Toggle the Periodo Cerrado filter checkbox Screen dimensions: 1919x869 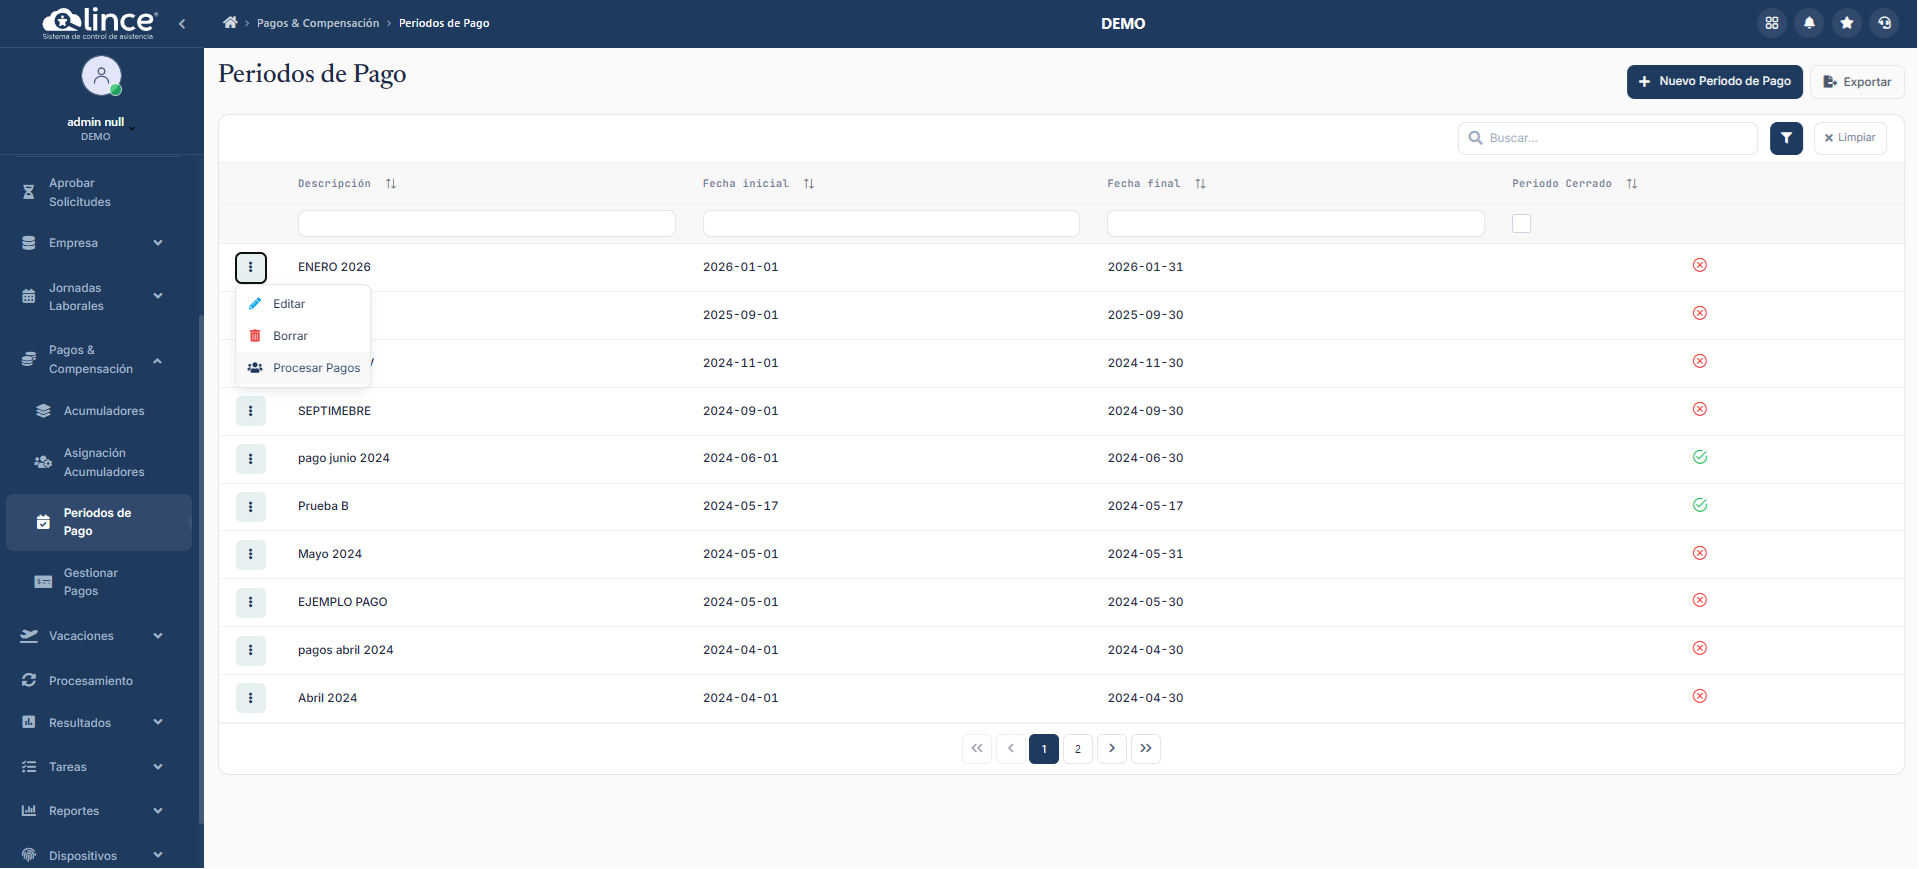click(1521, 224)
